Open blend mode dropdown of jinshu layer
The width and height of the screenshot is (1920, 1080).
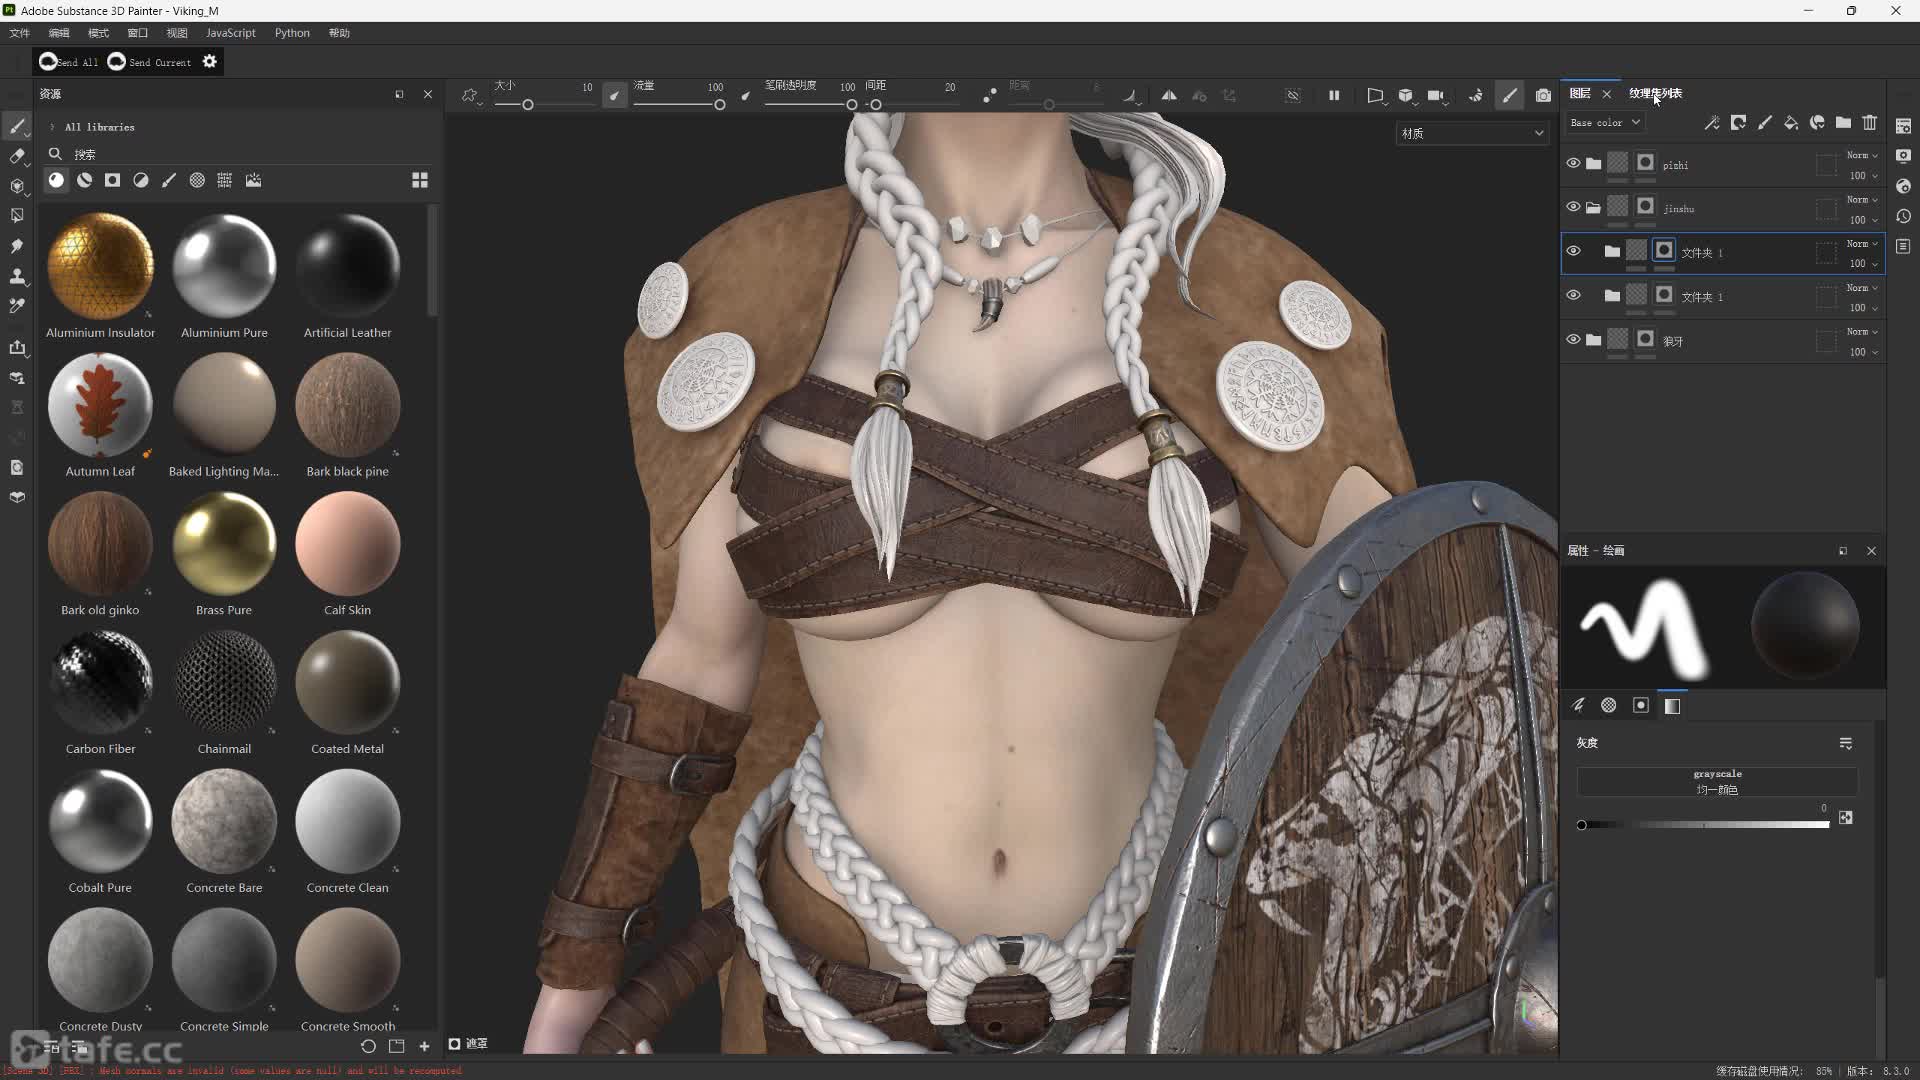click(1862, 199)
